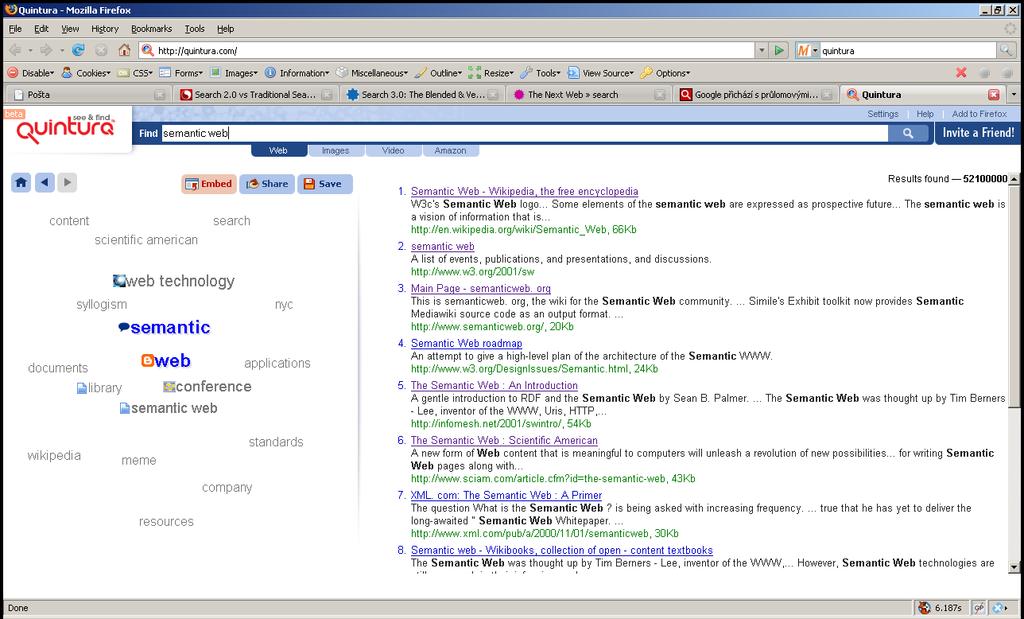1024x619 pixels.
Task: Click the orange-icon web cloud term
Action: (166, 360)
